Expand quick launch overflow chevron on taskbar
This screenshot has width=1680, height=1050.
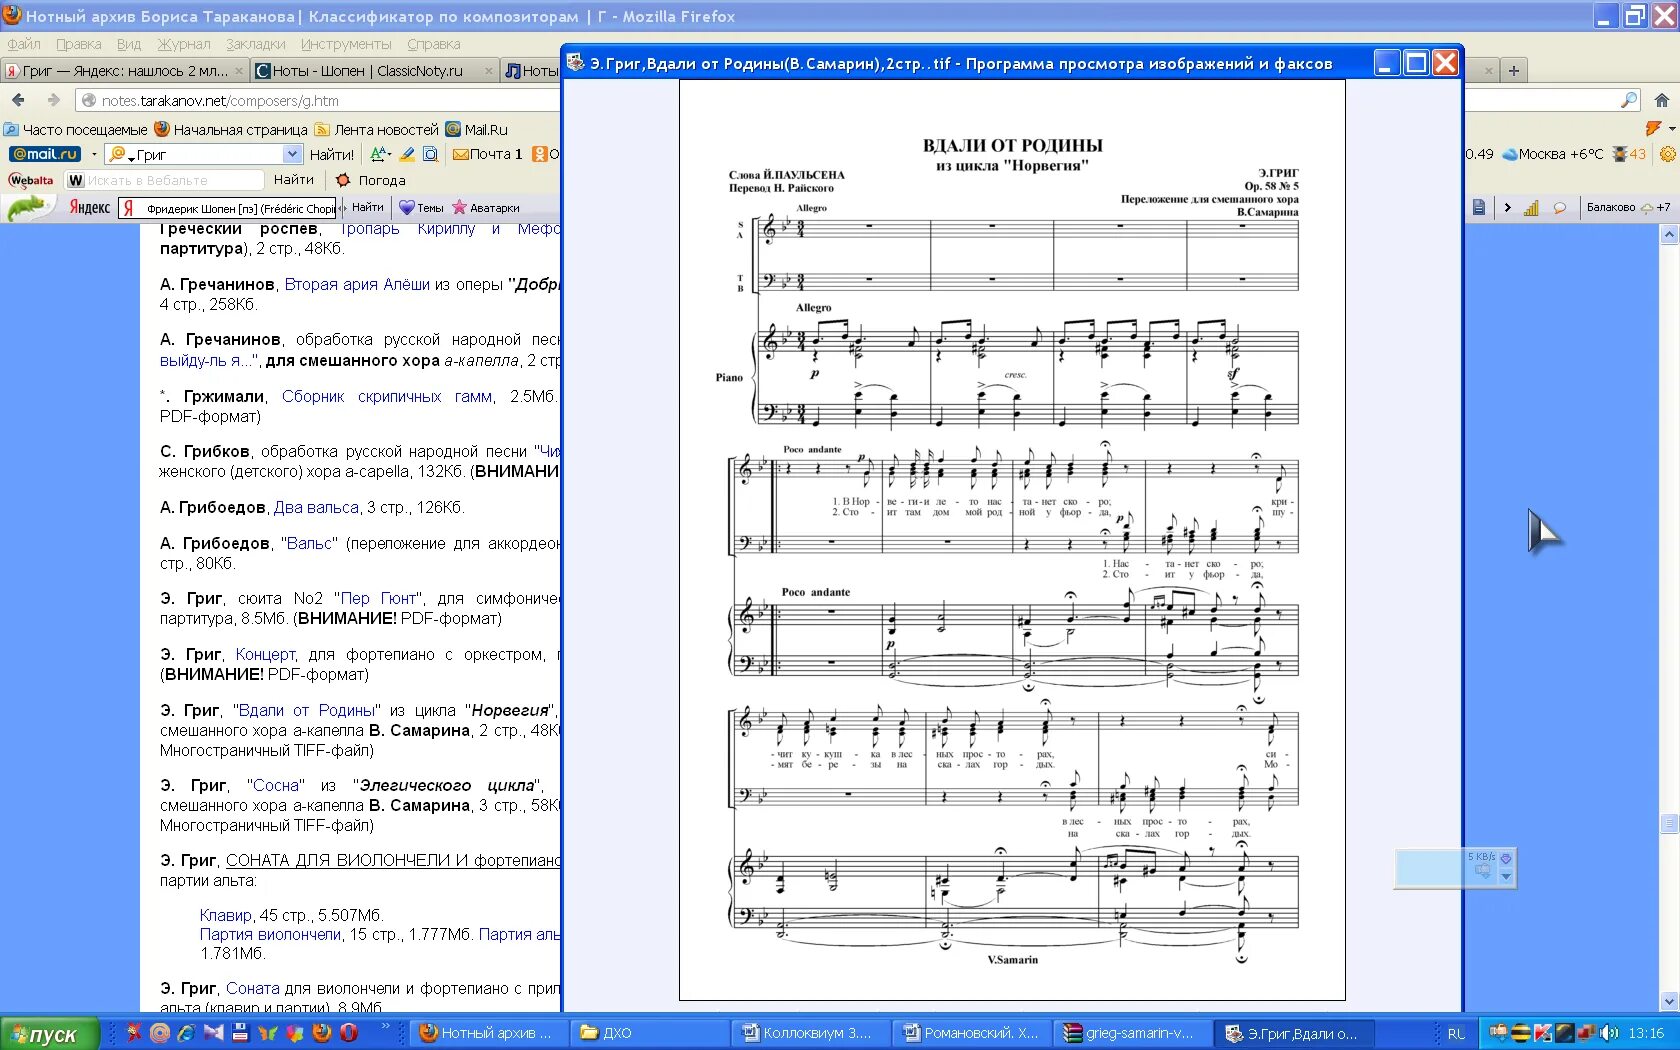tap(386, 1027)
